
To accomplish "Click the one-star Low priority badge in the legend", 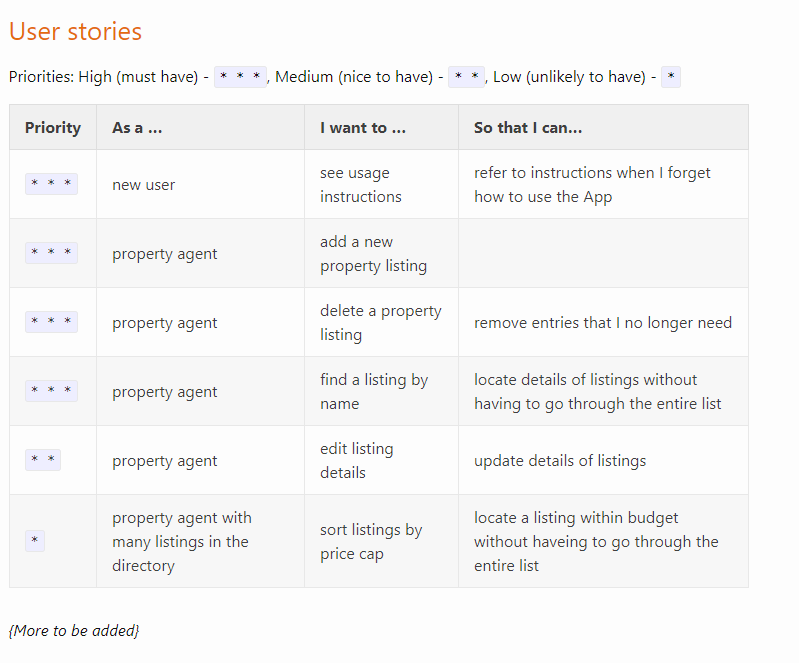I will click(671, 77).
